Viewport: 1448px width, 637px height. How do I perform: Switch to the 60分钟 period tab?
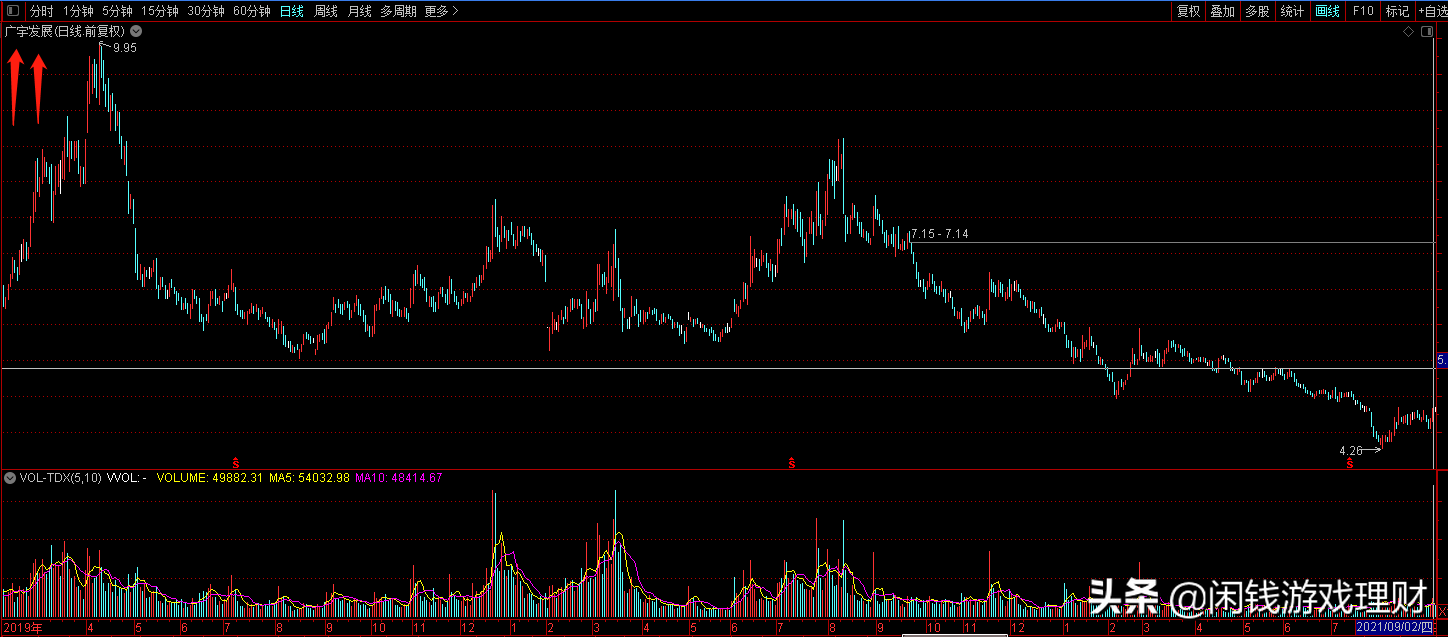click(x=251, y=11)
